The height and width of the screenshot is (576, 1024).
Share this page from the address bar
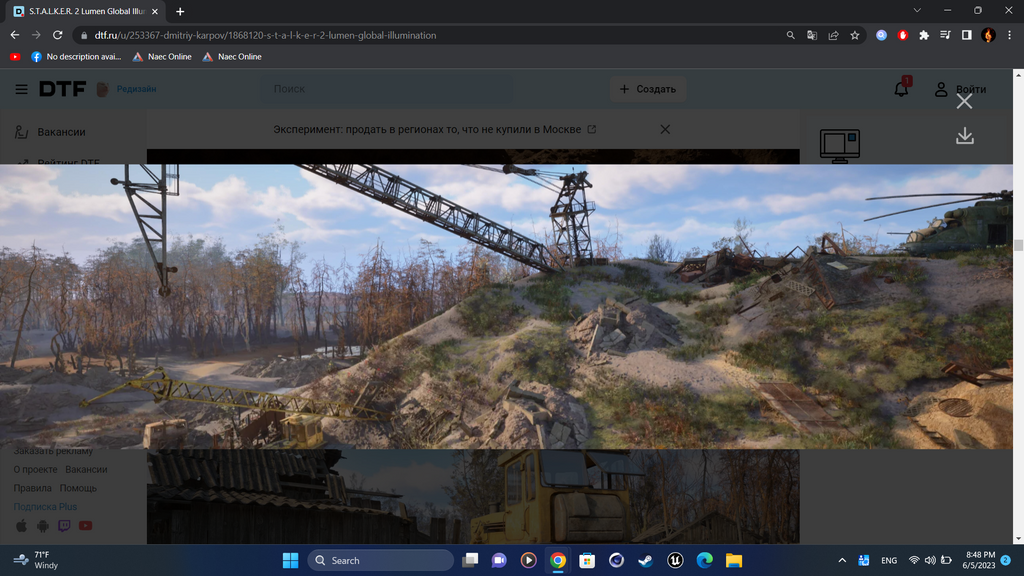click(833, 35)
